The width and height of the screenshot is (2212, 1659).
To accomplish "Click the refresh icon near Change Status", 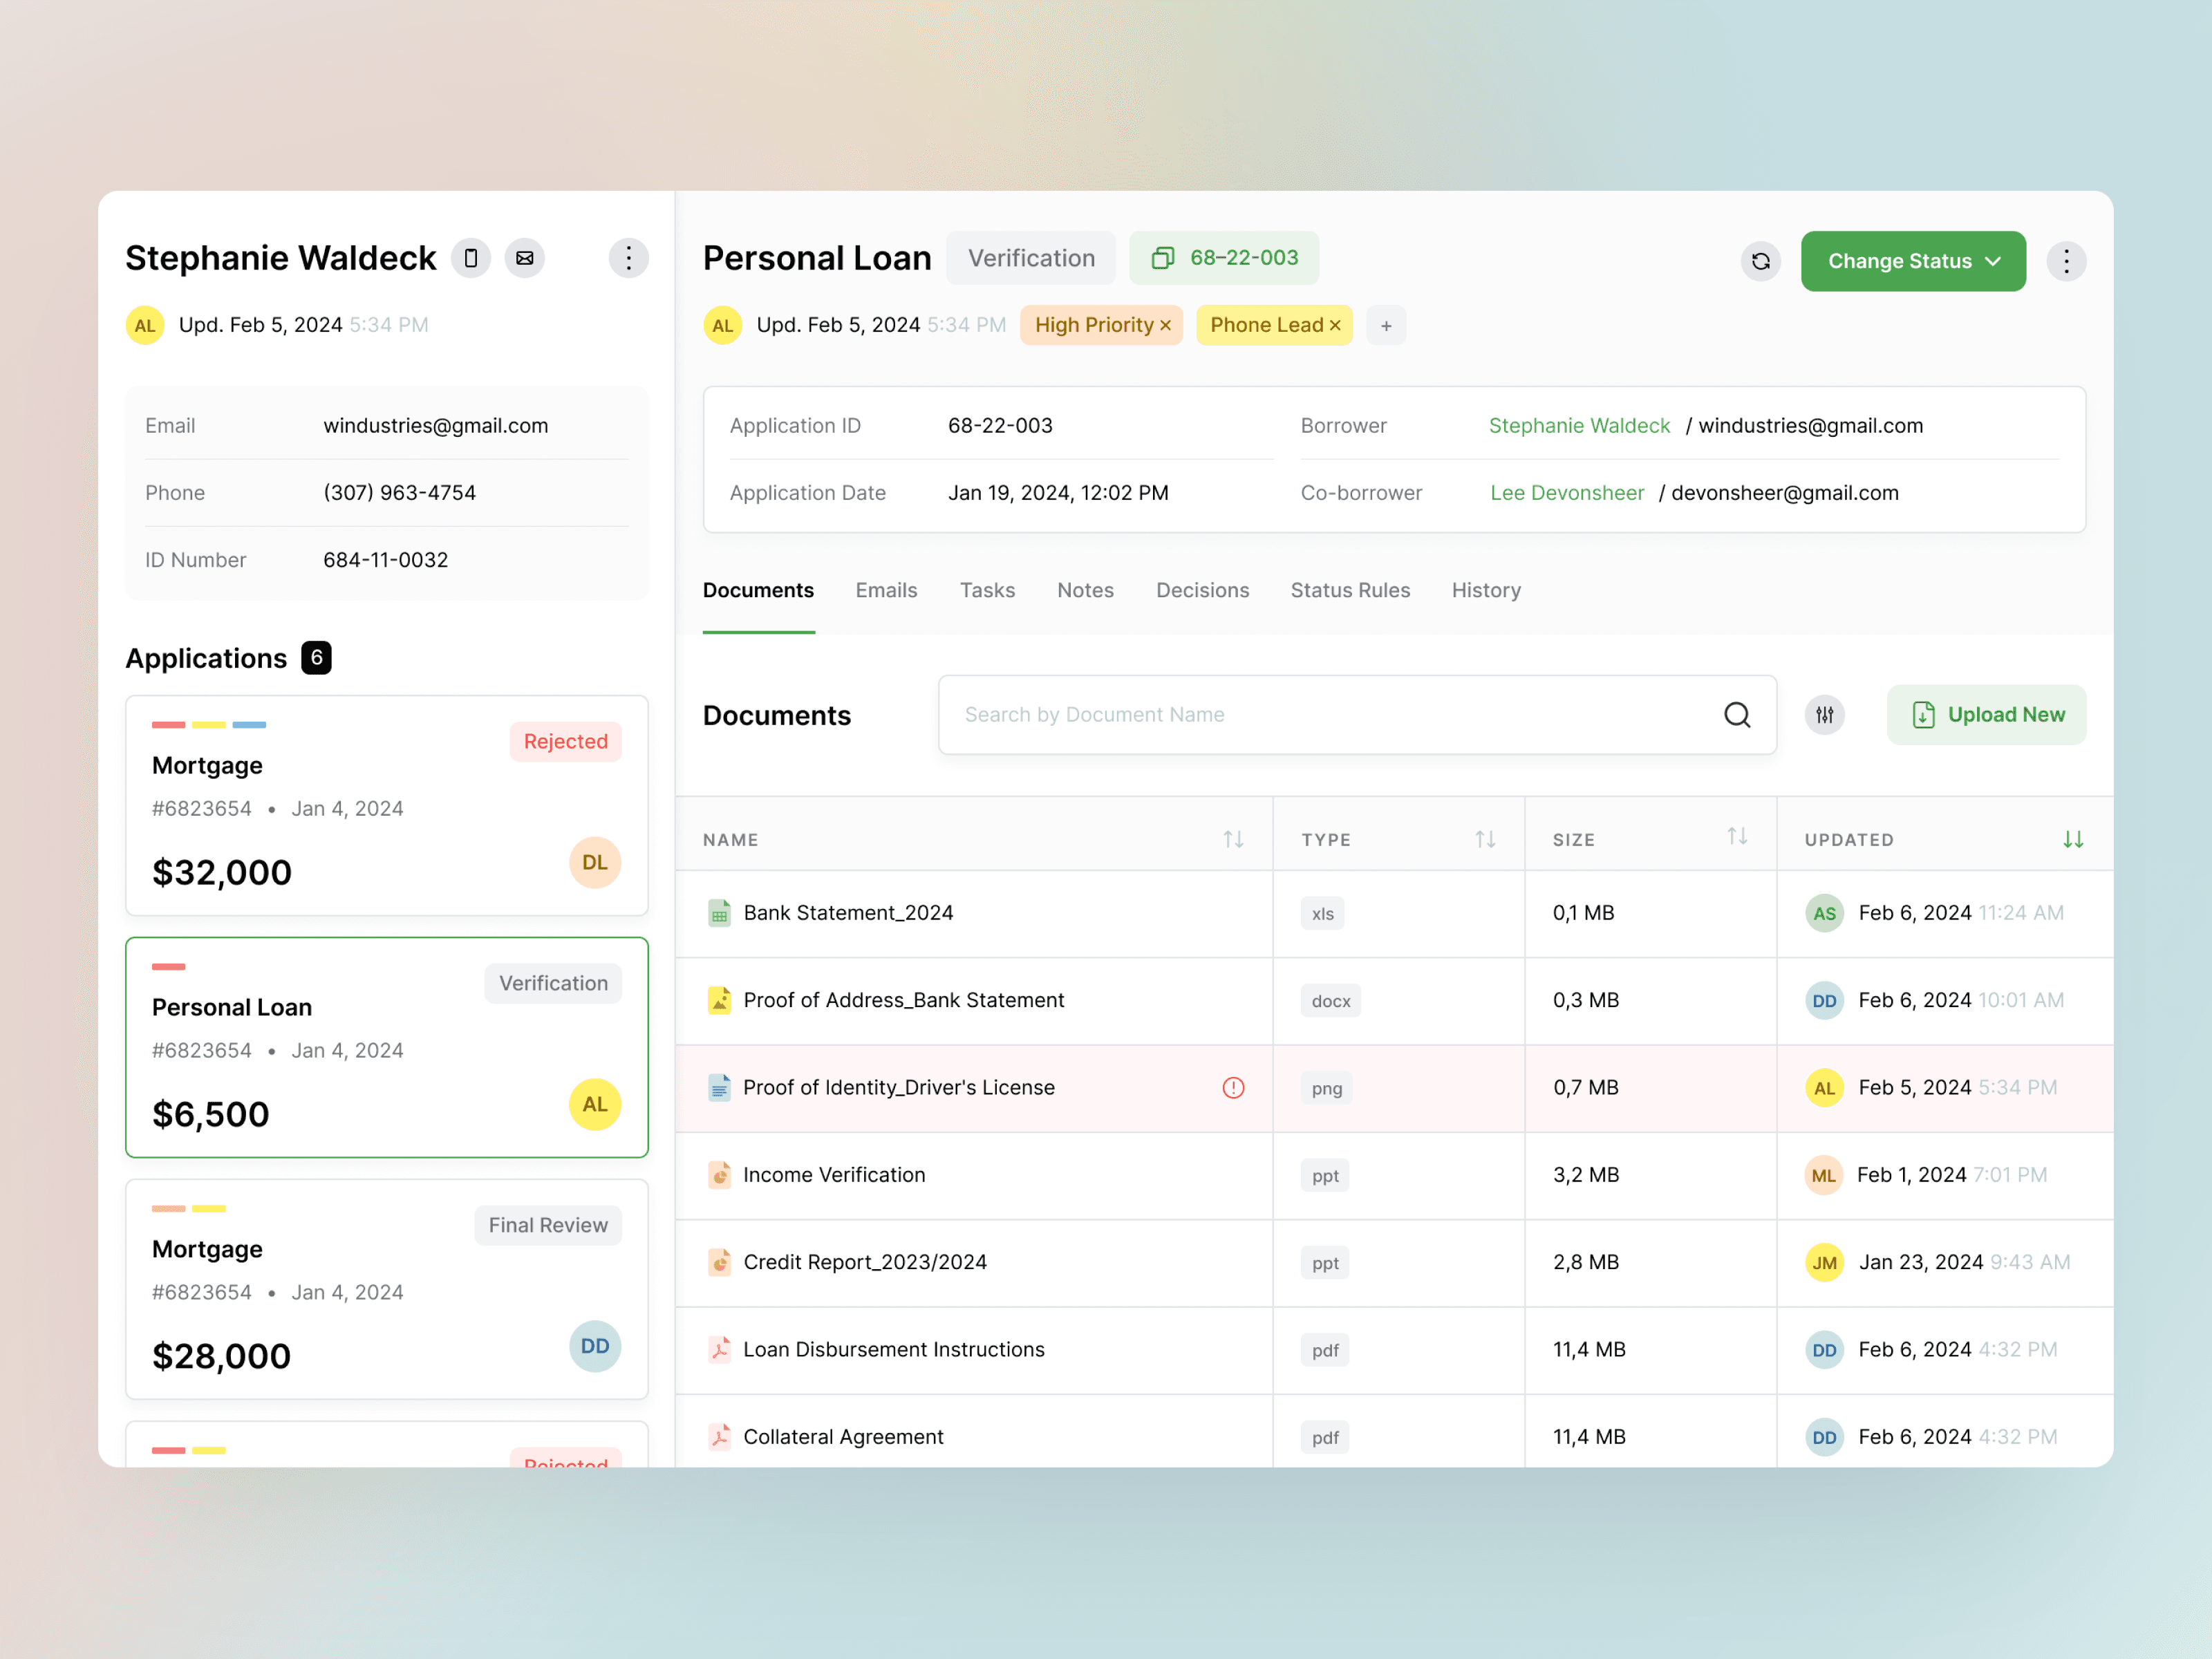I will tap(1760, 262).
